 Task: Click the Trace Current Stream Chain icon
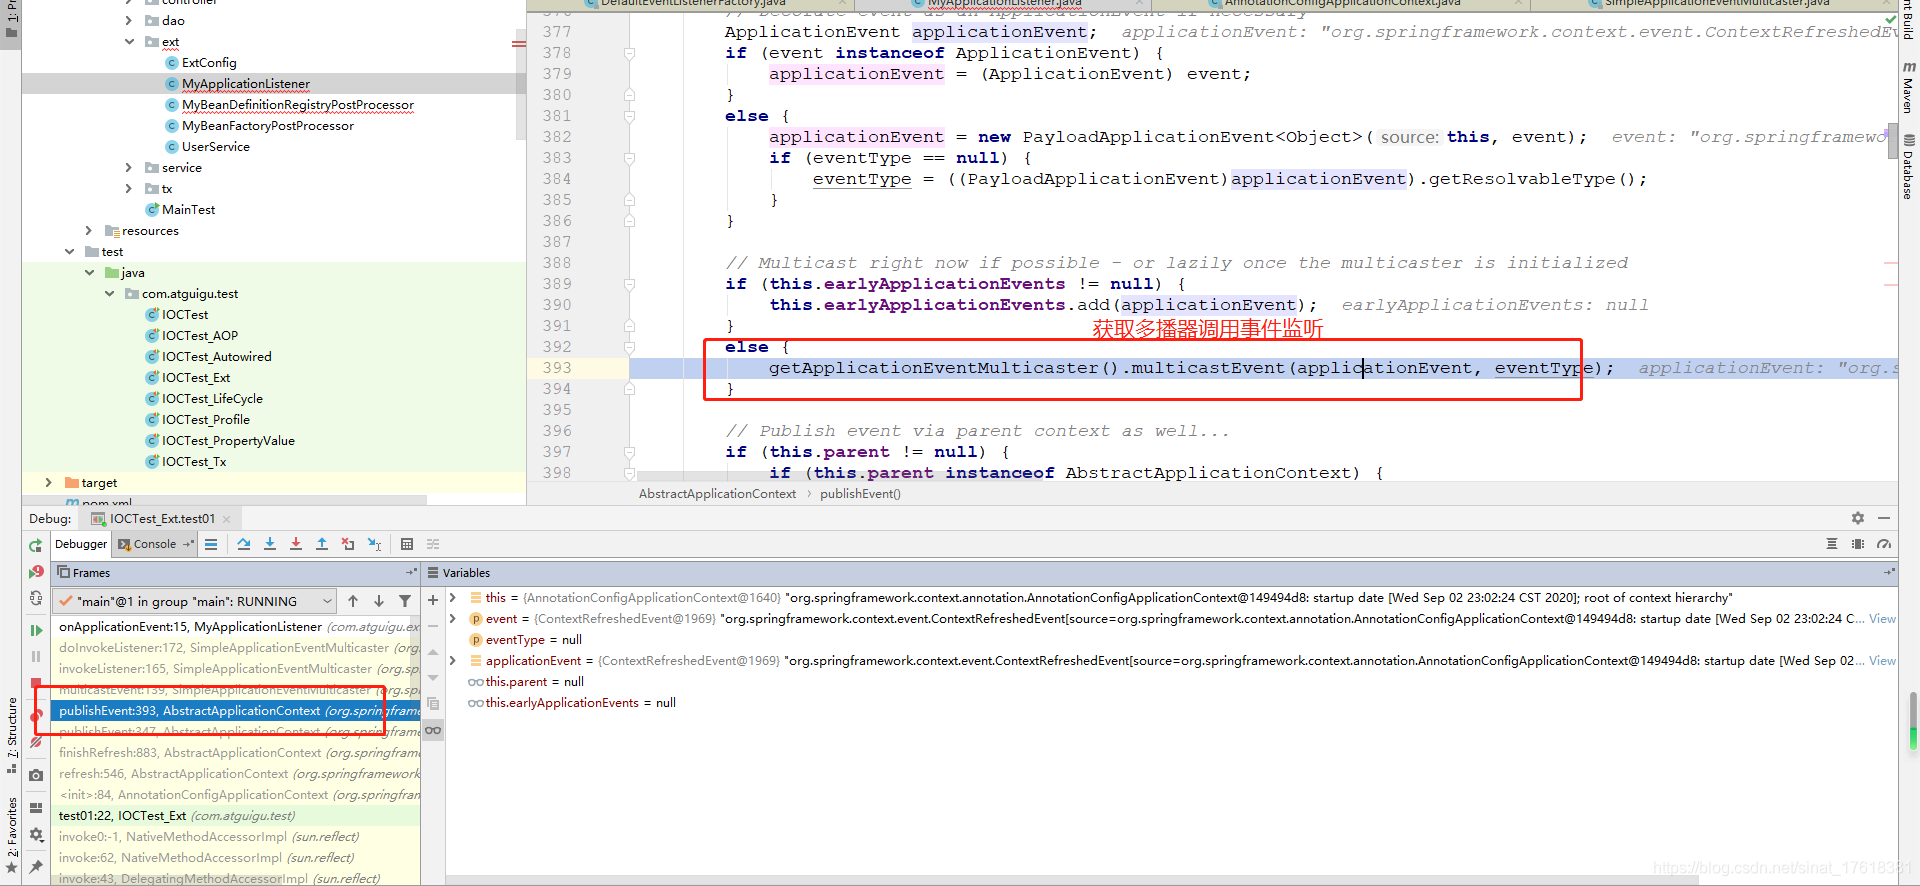pos(433,544)
